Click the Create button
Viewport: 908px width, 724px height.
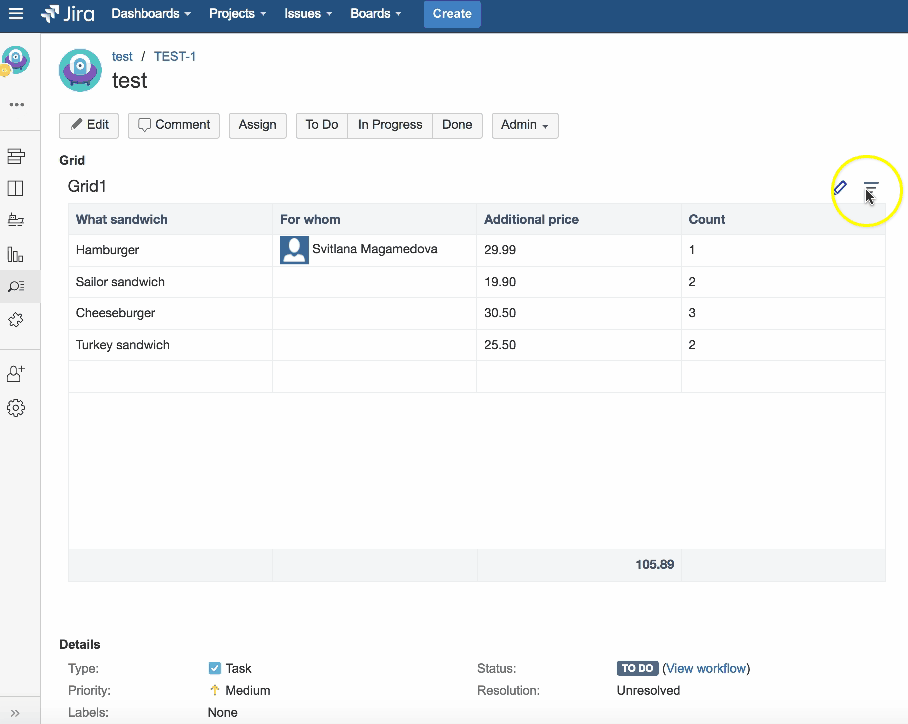coord(452,14)
